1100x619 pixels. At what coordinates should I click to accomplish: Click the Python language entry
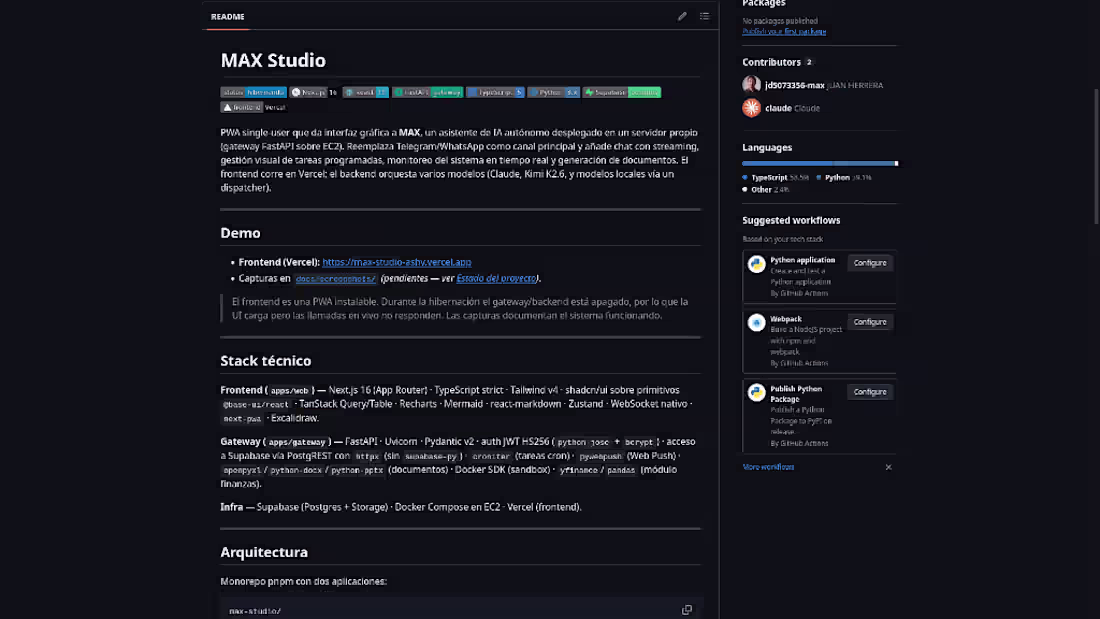[x=844, y=178]
